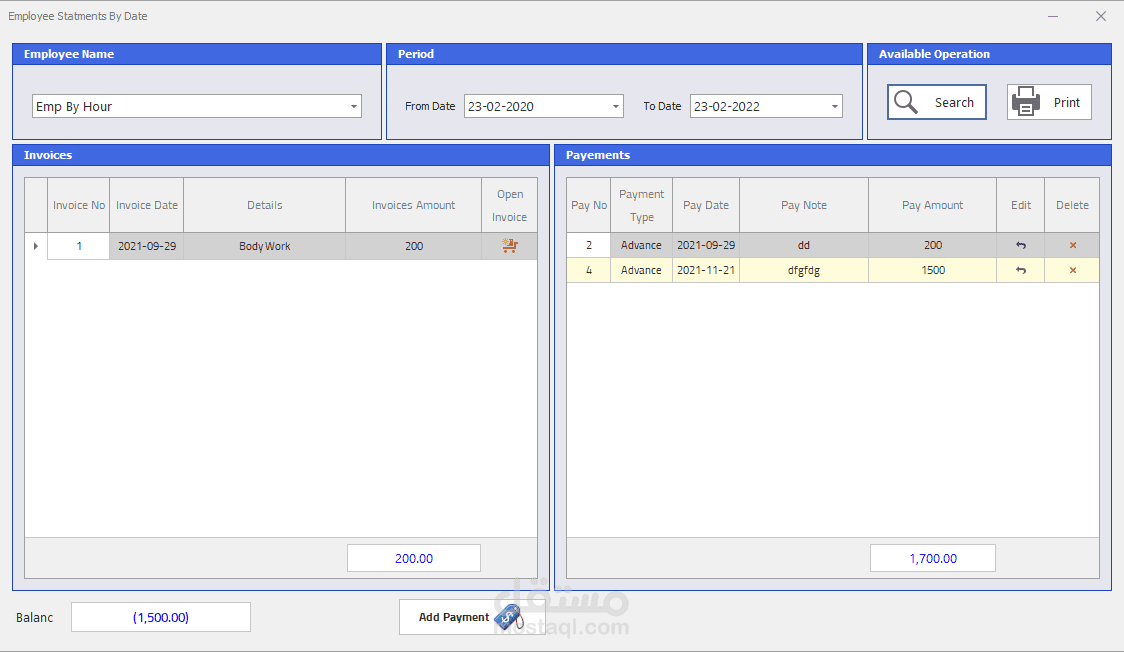Select pay date 2021-11-21 cell

(x=706, y=270)
